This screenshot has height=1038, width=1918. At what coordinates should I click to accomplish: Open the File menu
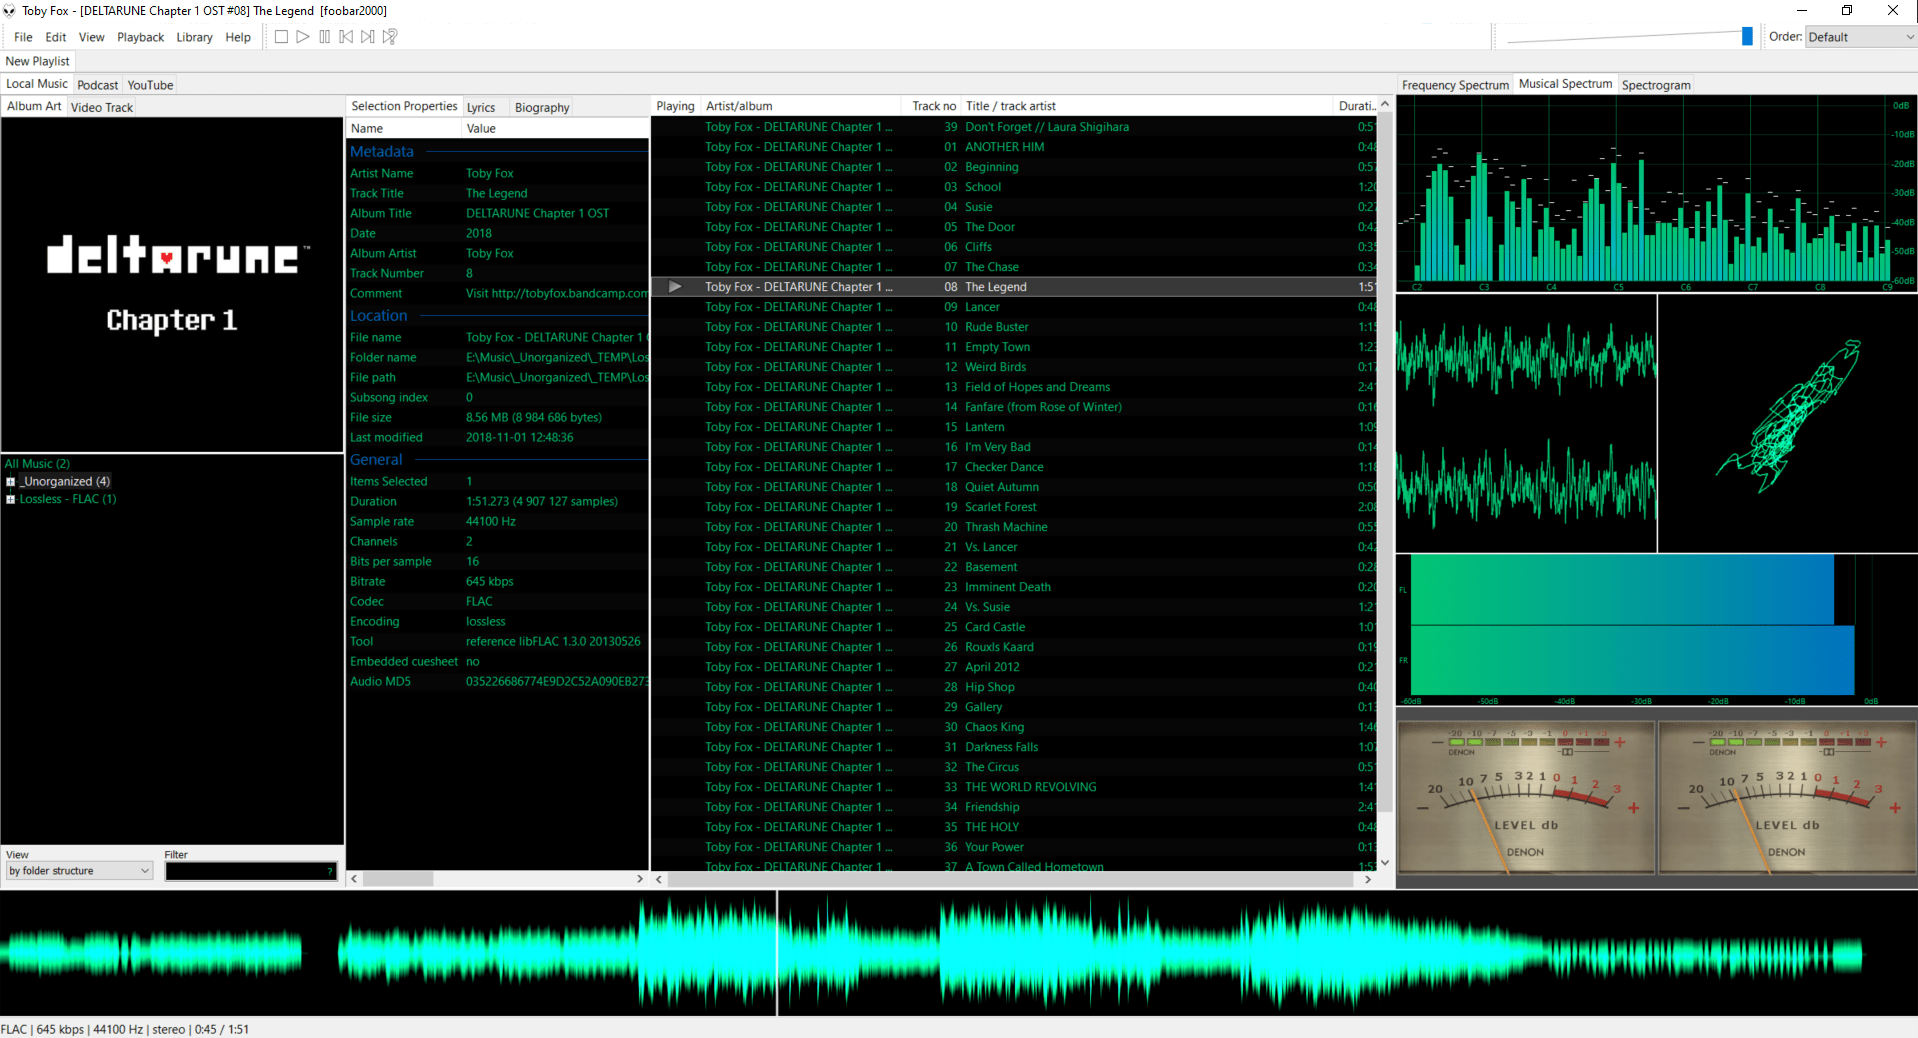coord(23,37)
